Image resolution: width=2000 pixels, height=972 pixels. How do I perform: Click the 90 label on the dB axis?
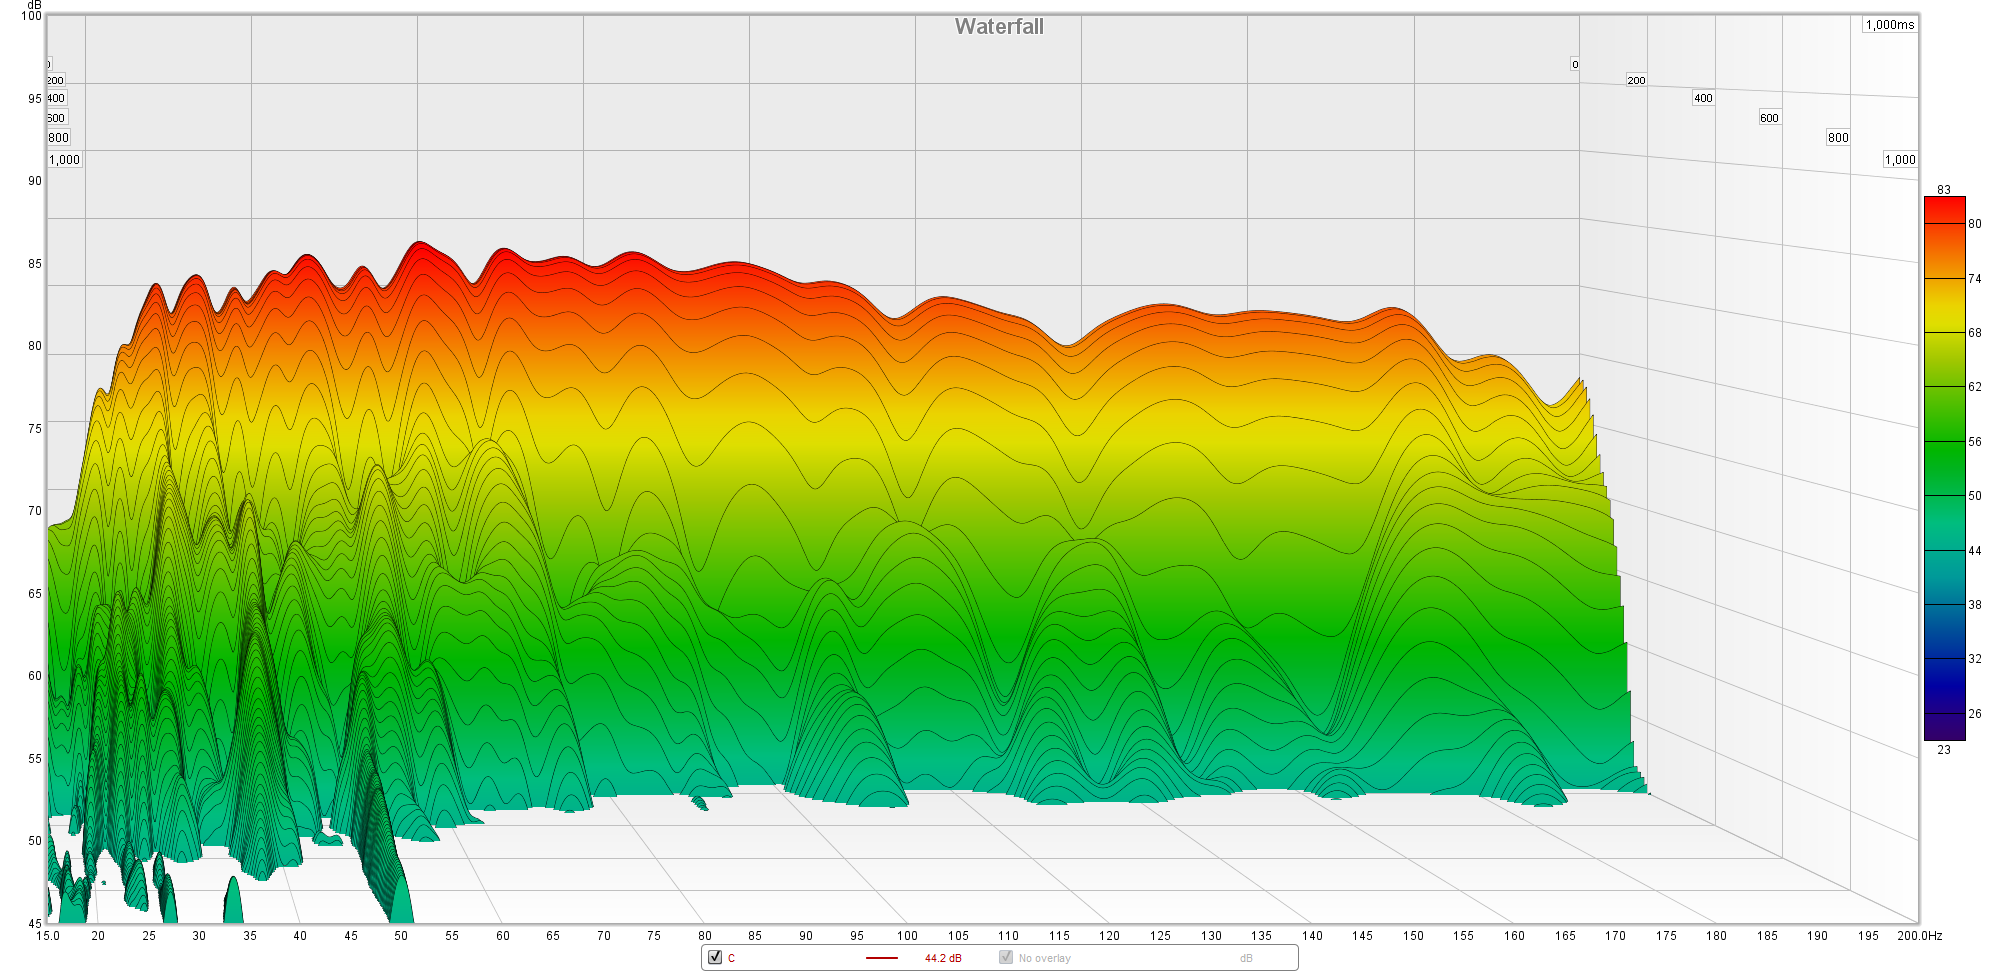35,181
